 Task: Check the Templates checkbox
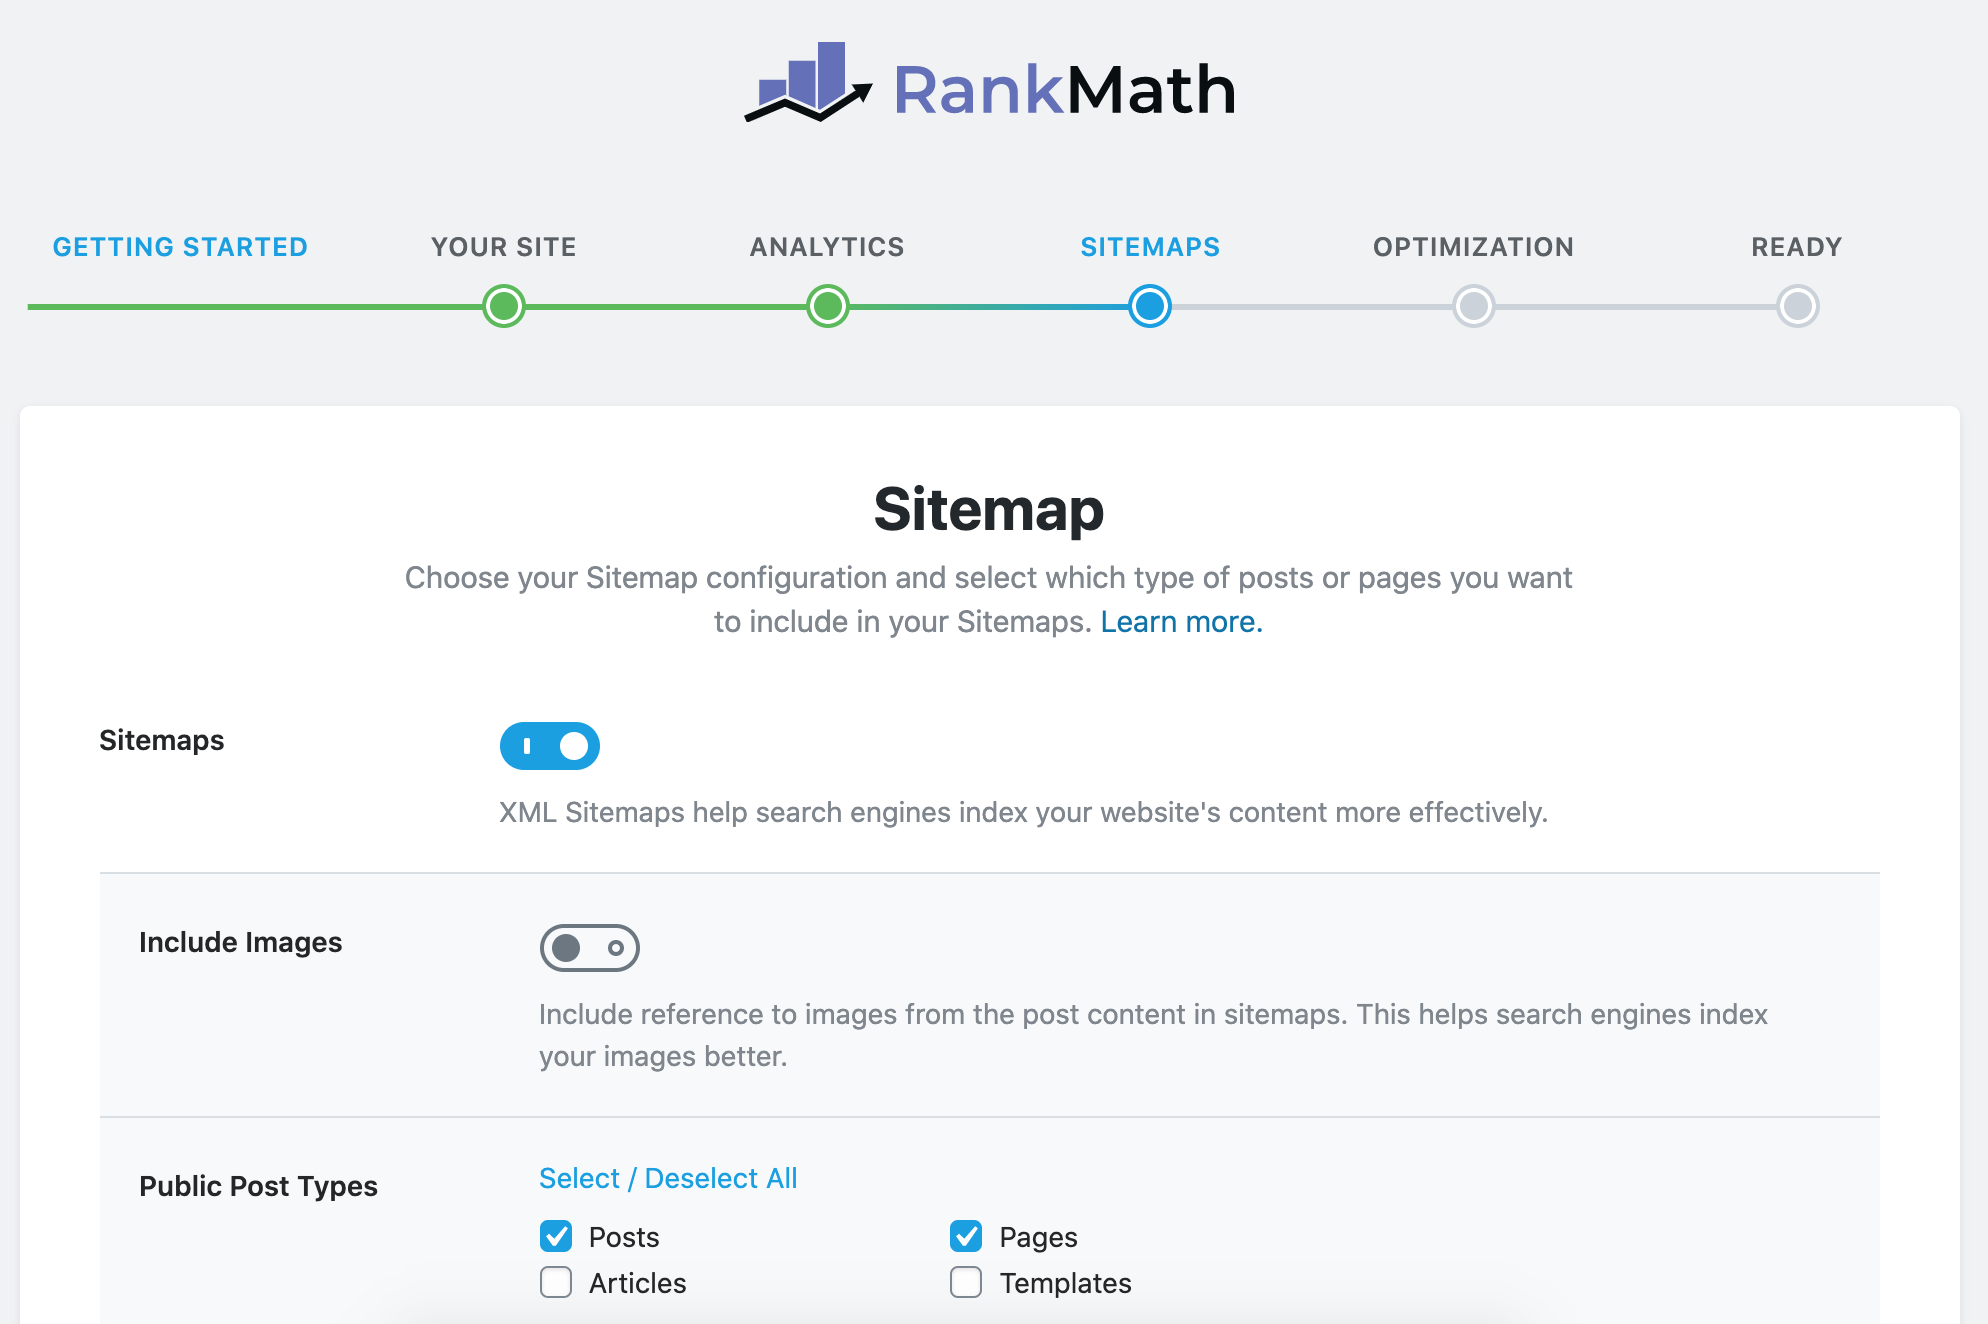[965, 1282]
